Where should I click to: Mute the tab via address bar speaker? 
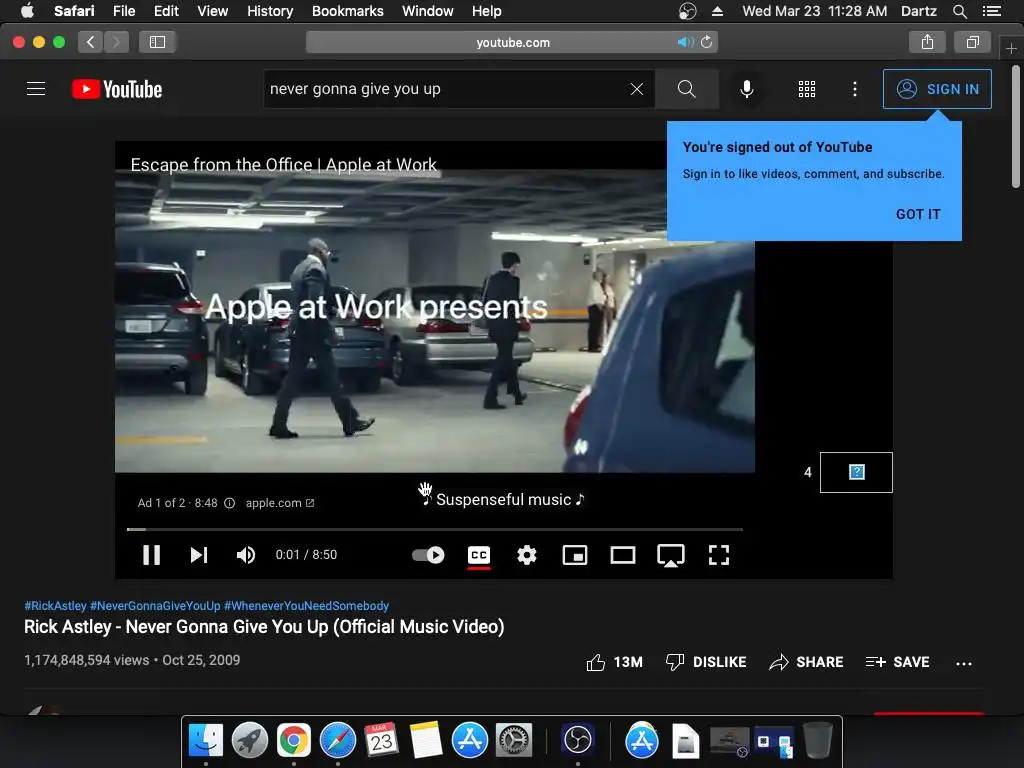pos(685,42)
